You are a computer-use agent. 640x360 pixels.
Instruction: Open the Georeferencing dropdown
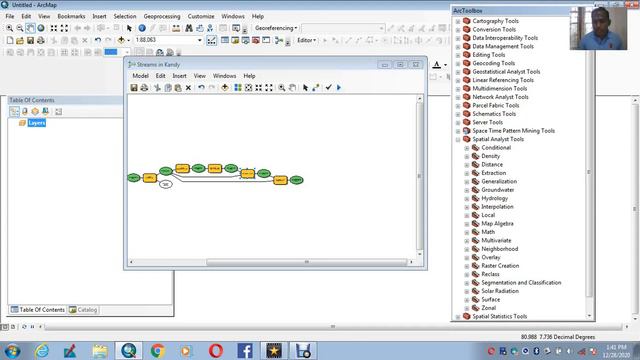[276, 28]
